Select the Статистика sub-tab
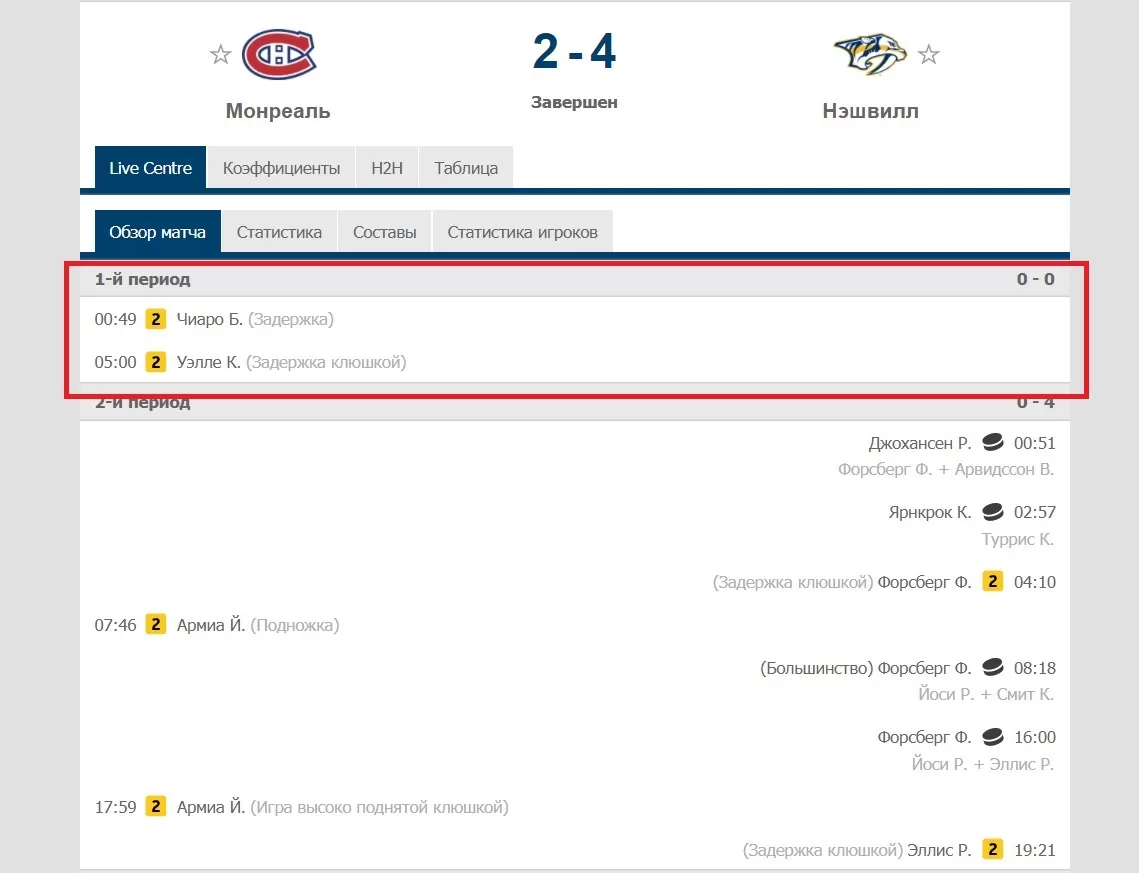Viewport: 1139px width, 873px height. pos(279,232)
